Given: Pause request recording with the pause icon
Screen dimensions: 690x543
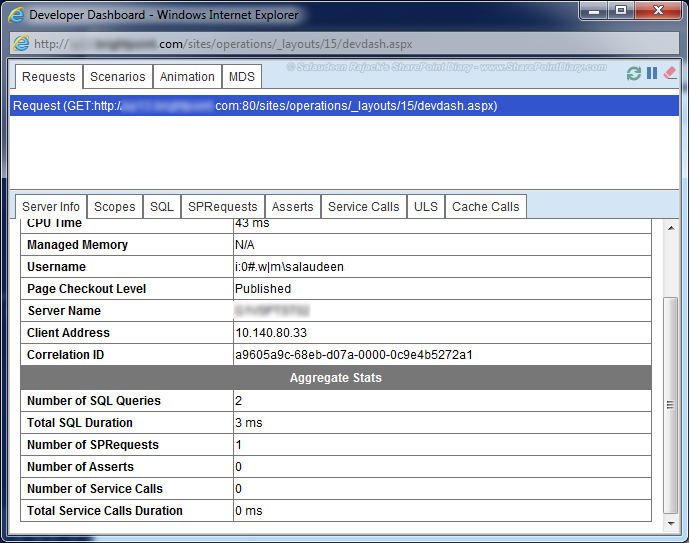Looking at the screenshot, I should 652,73.
